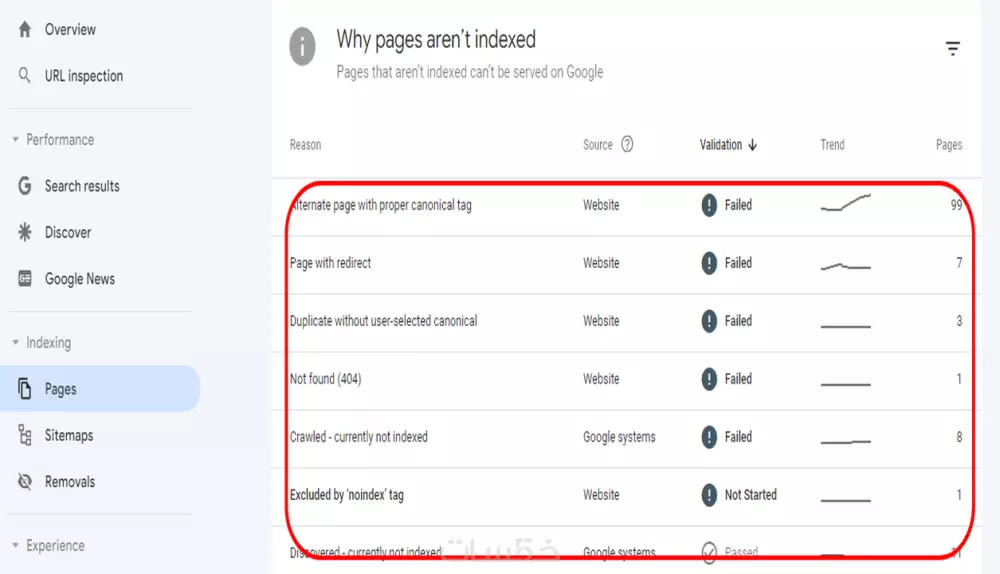
Task: Collapse the Indexing section
Action: point(16,343)
